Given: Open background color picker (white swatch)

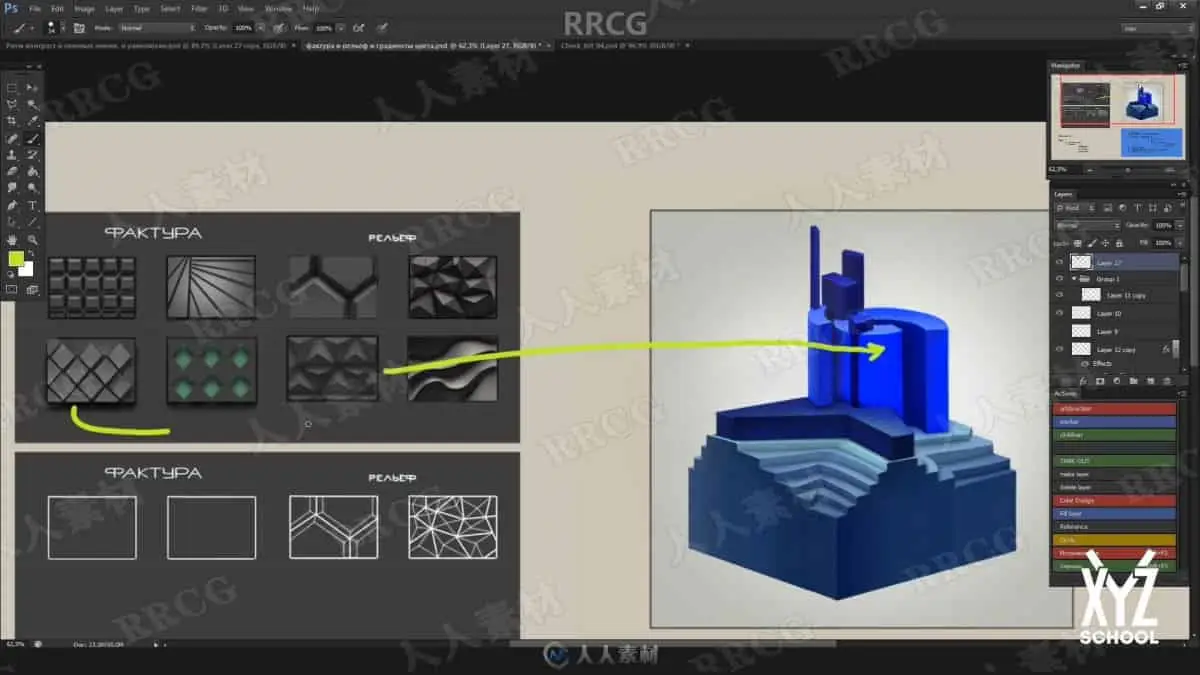Looking at the screenshot, I should [x=27, y=270].
